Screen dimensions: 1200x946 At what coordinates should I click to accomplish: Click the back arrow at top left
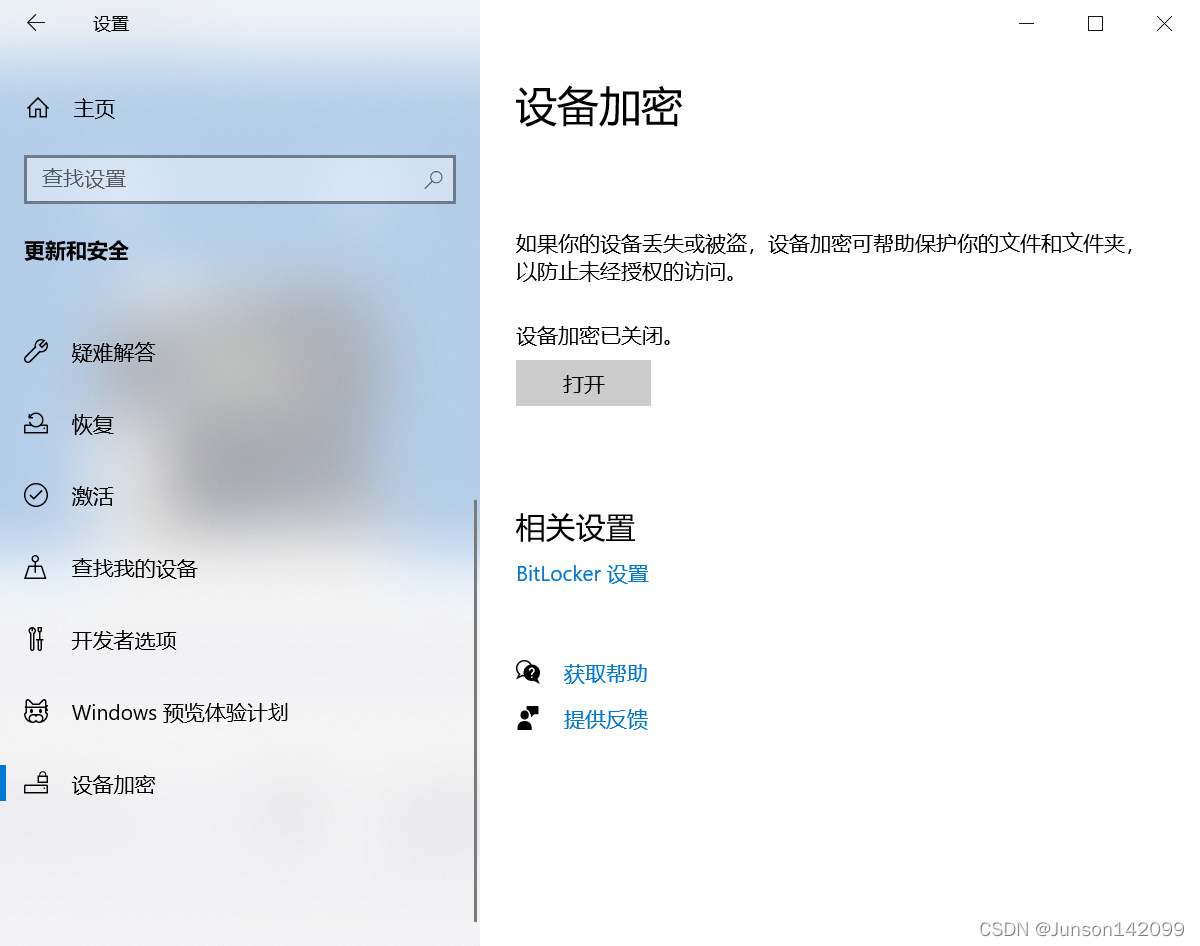(36, 23)
